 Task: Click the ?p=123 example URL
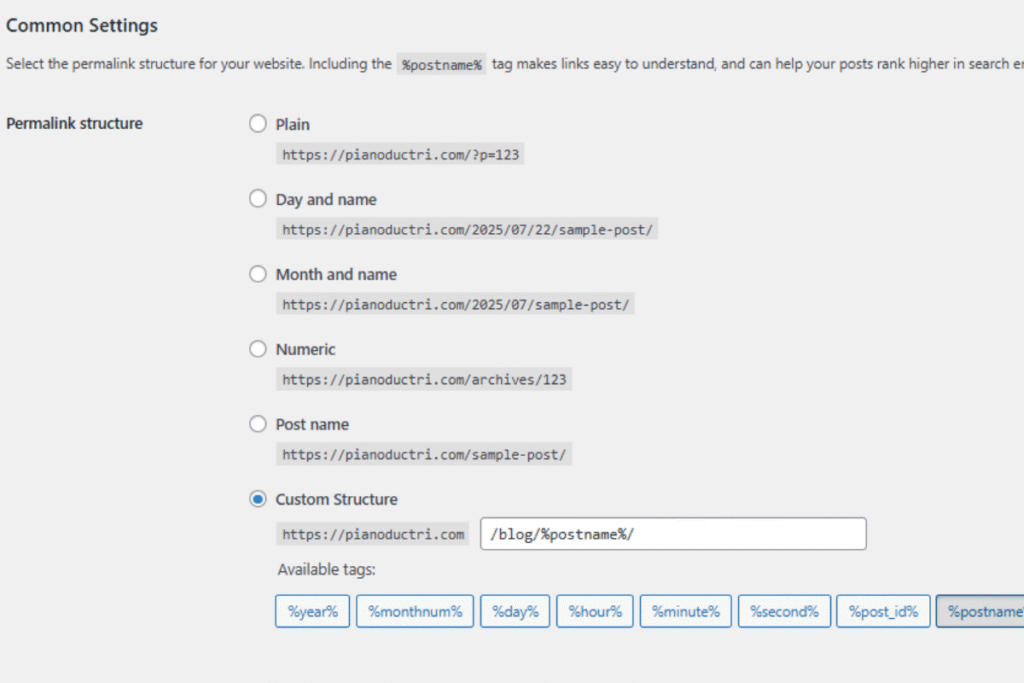[400, 155]
